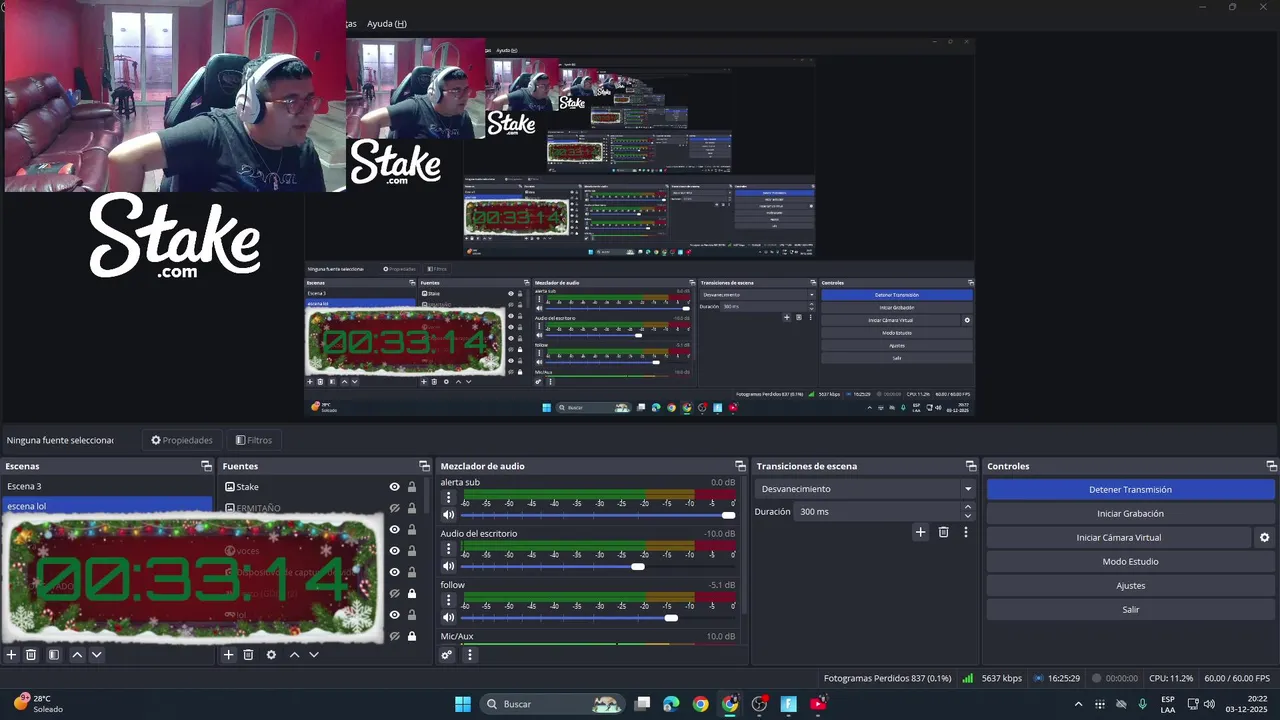
Task: Select escena lol in scenes list
Action: tap(106, 506)
